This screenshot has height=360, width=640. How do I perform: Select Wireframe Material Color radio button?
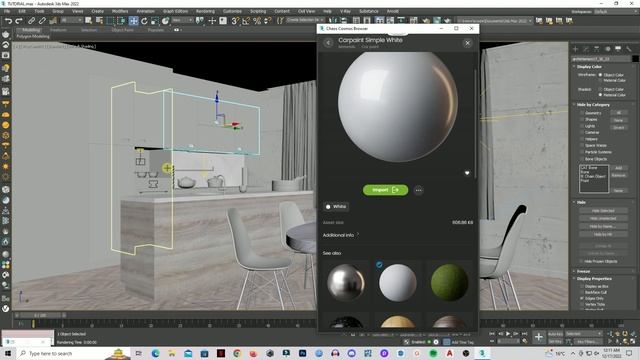point(600,80)
